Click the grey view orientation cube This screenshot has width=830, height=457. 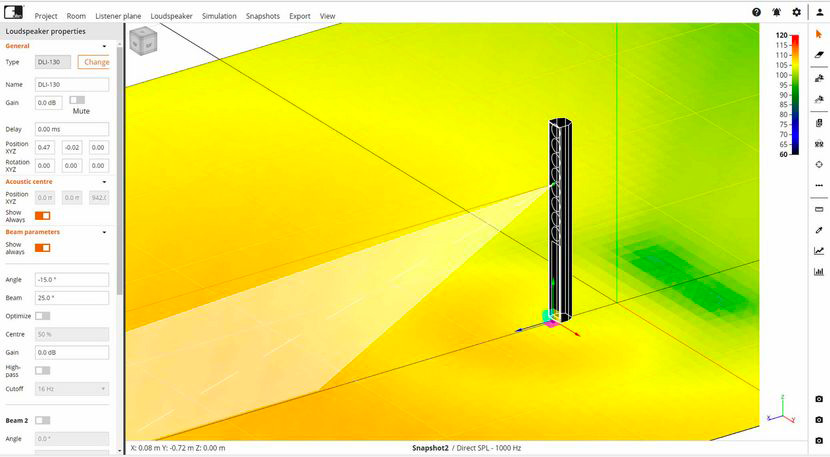(x=143, y=41)
